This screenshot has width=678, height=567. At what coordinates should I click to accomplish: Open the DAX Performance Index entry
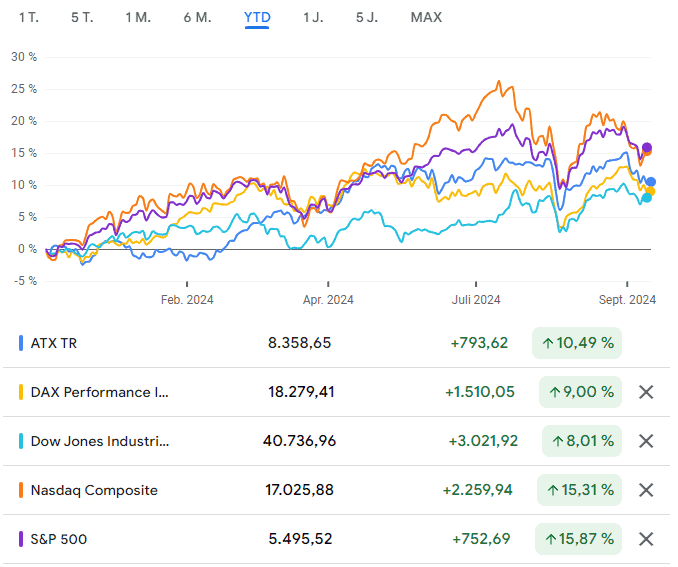pos(99,392)
